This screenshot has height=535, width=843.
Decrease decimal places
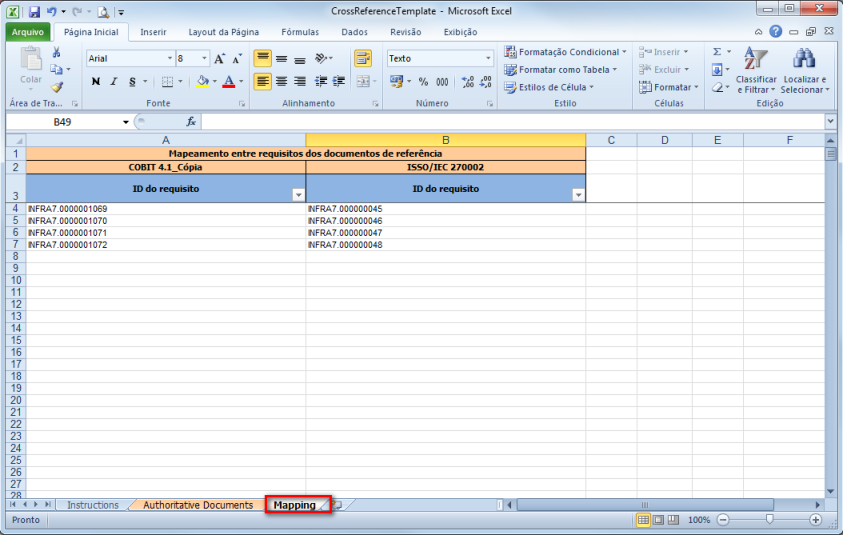click(485, 82)
